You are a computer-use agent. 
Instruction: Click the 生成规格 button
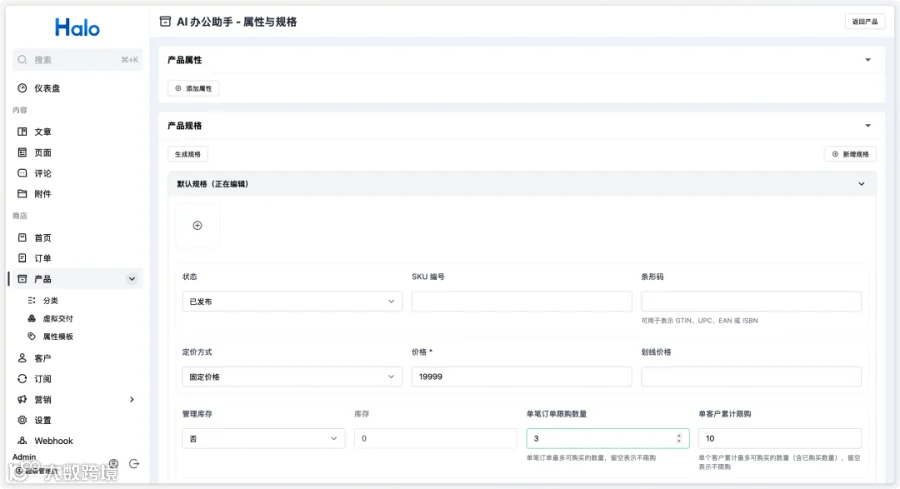coord(188,154)
